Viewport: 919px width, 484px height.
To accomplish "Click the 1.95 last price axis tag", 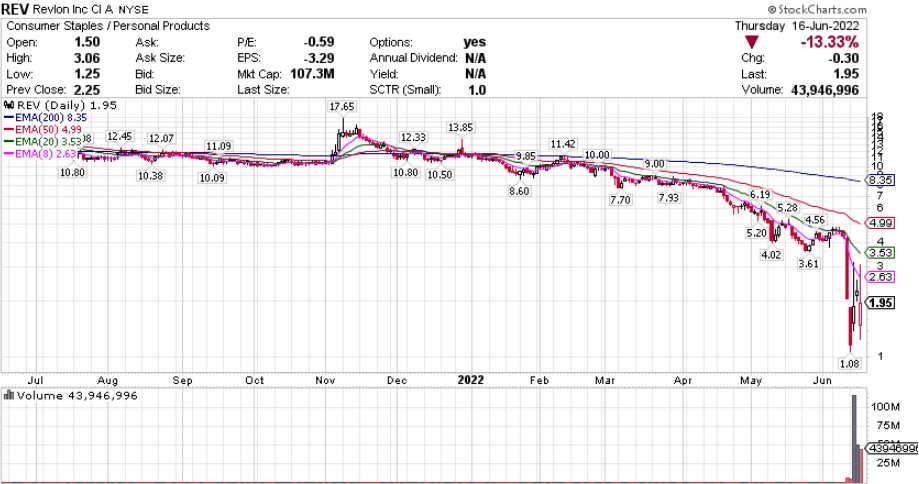I will click(x=881, y=303).
